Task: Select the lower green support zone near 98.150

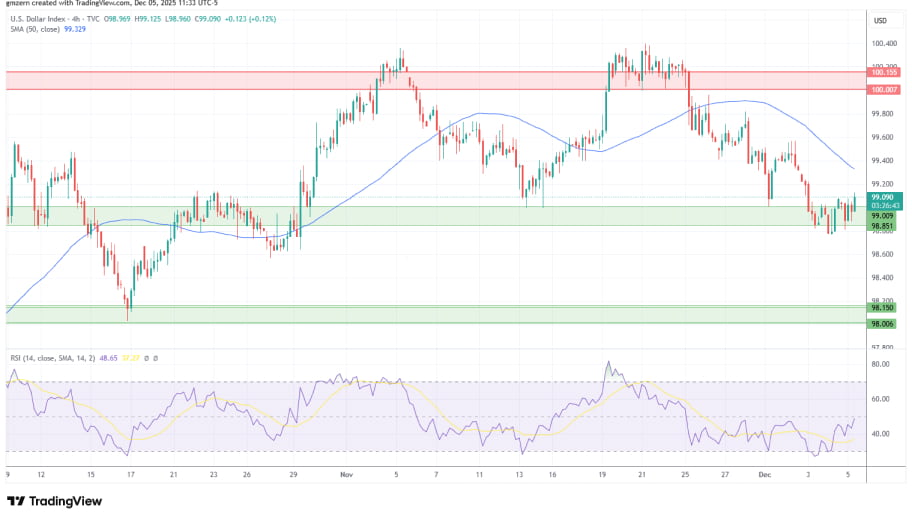Action: pyautogui.click(x=400, y=314)
